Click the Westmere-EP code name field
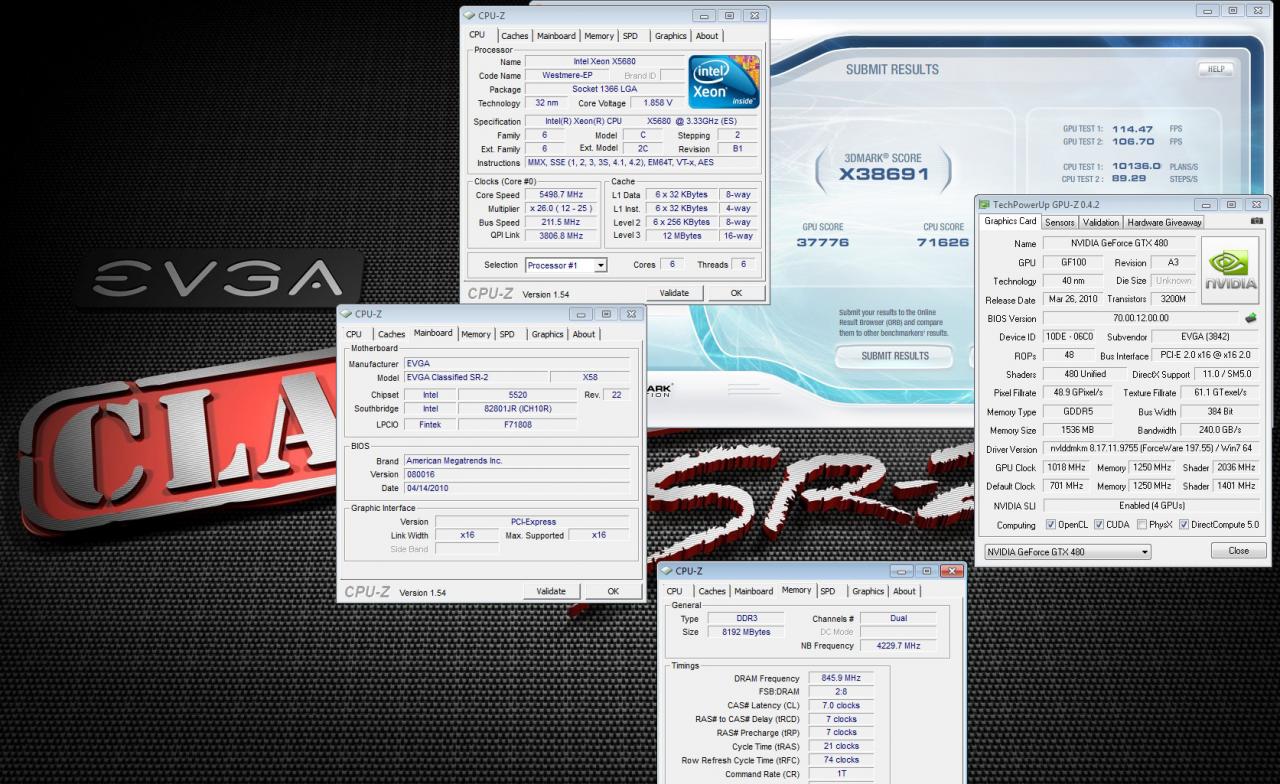Viewport: 1280px width, 784px height. 565,76
